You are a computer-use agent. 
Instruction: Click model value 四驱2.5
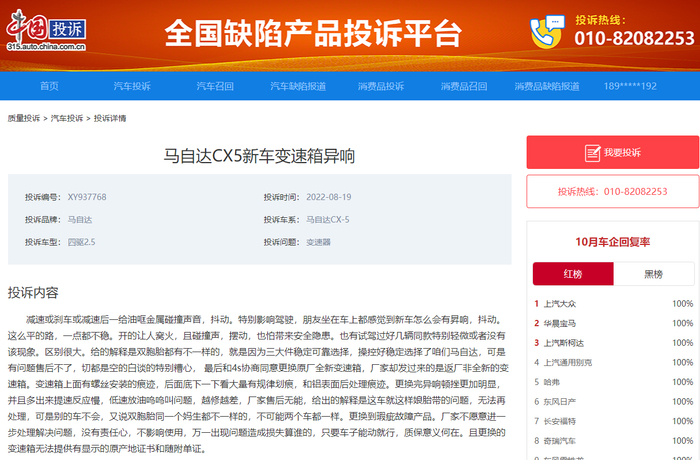(x=81, y=242)
